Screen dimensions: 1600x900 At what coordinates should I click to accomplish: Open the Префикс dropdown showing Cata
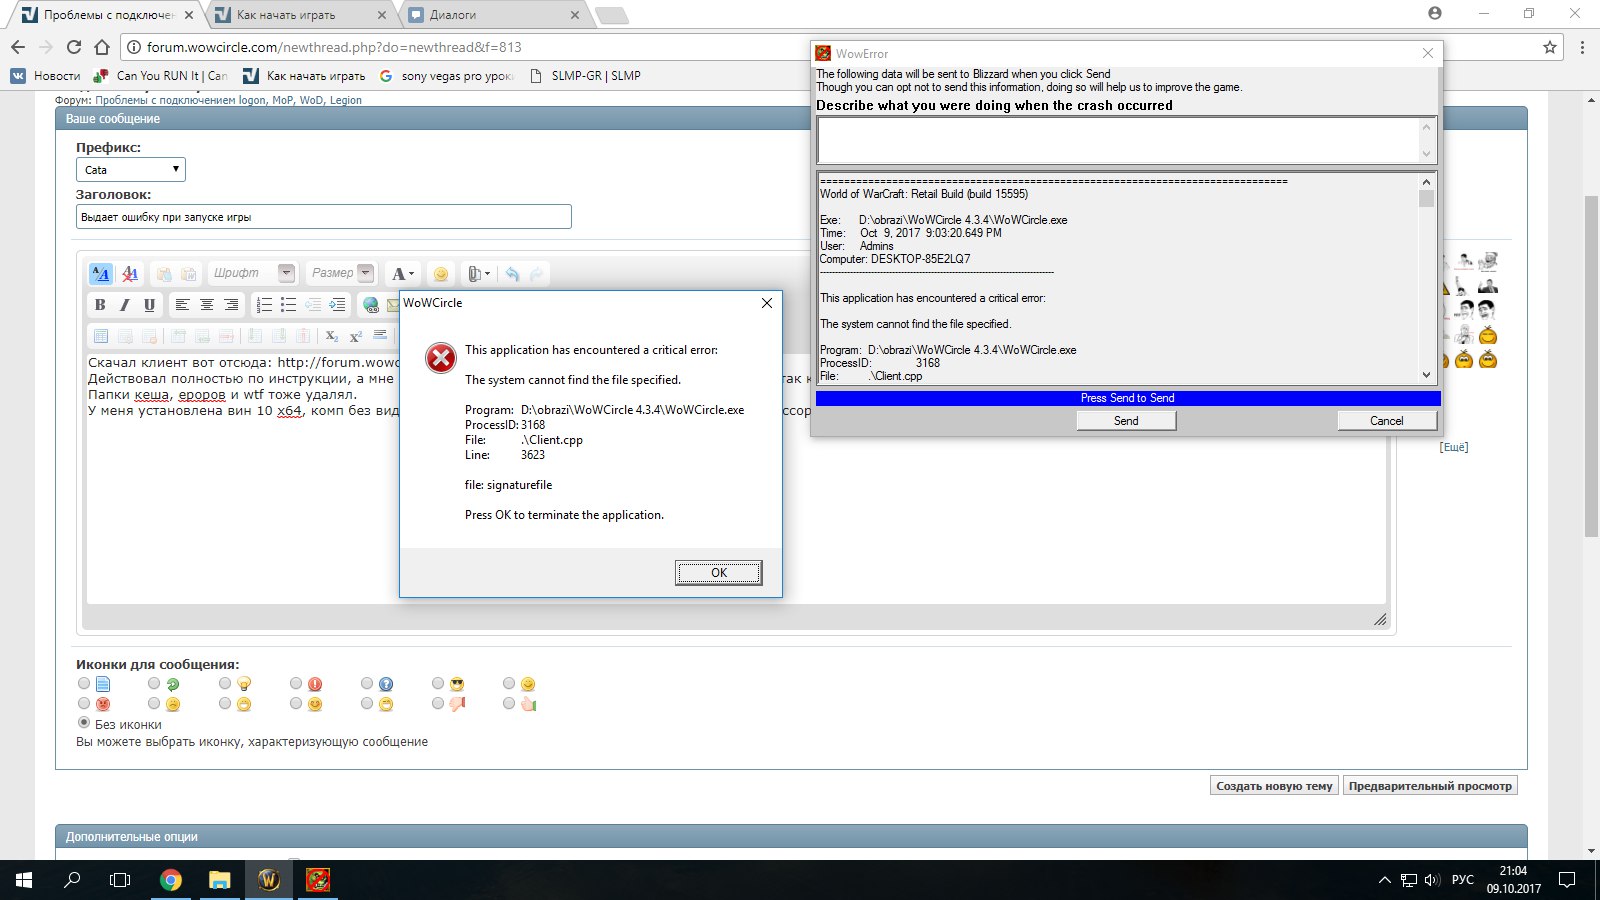click(131, 170)
